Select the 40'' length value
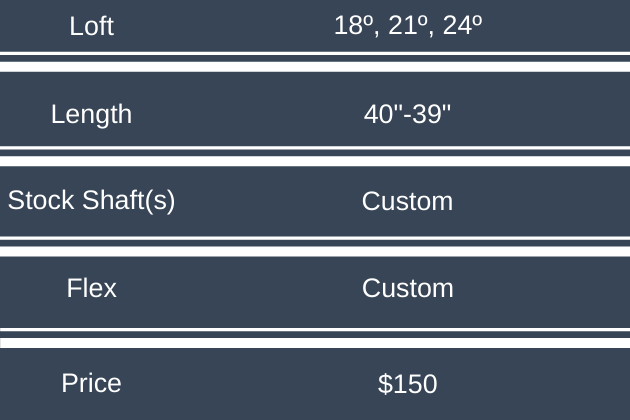This screenshot has height=420, width=630. 381,114
